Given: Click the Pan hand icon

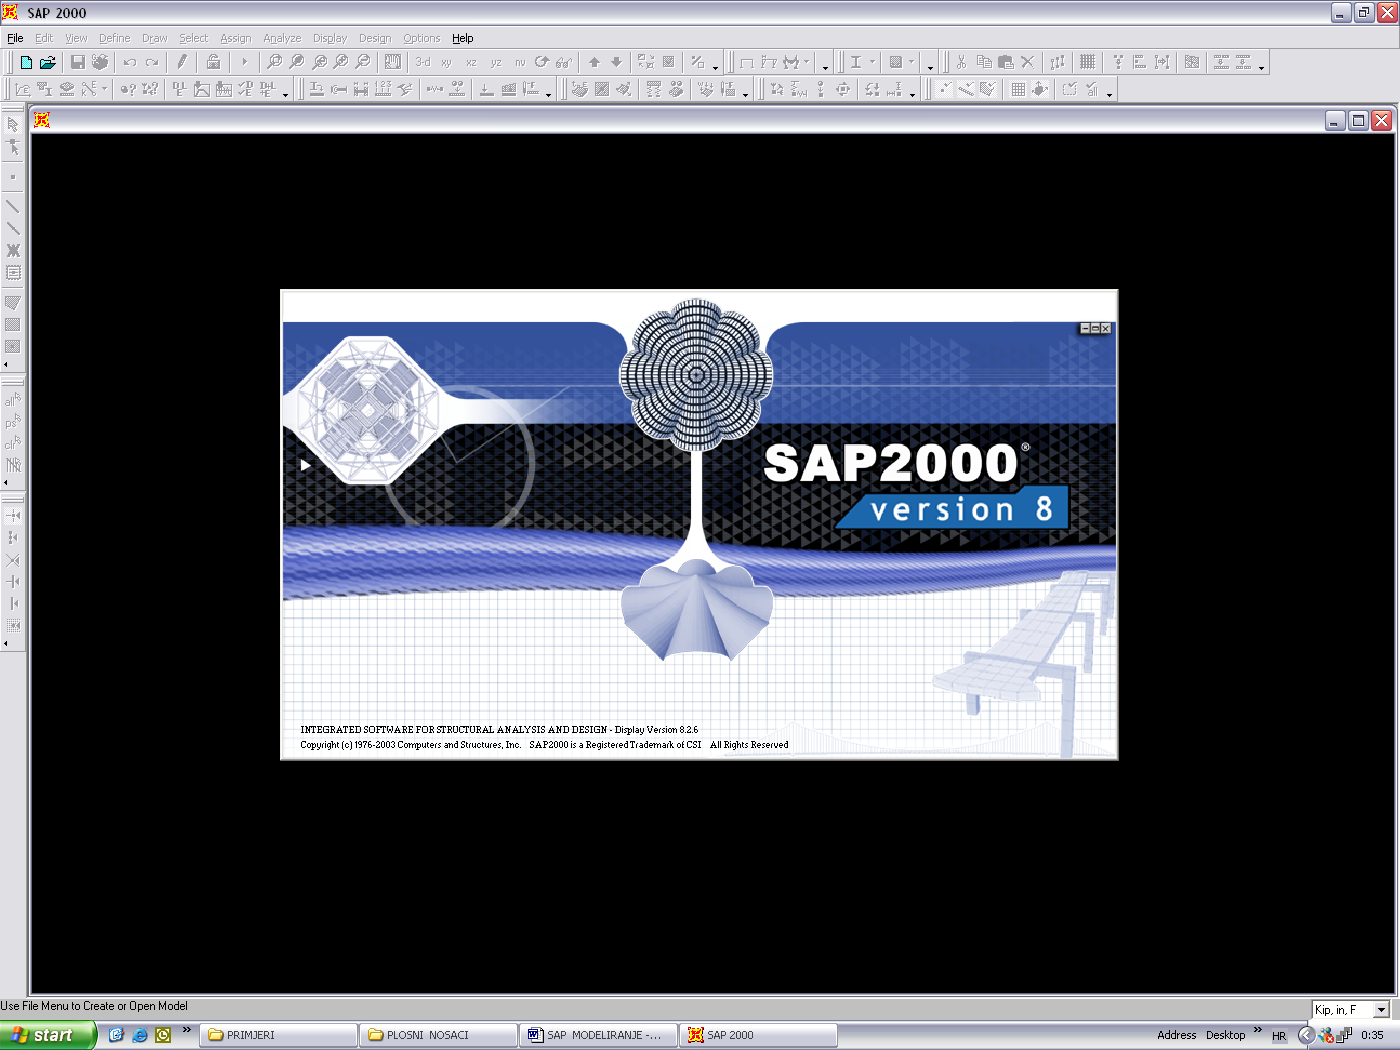Looking at the screenshot, I should click(x=393, y=62).
